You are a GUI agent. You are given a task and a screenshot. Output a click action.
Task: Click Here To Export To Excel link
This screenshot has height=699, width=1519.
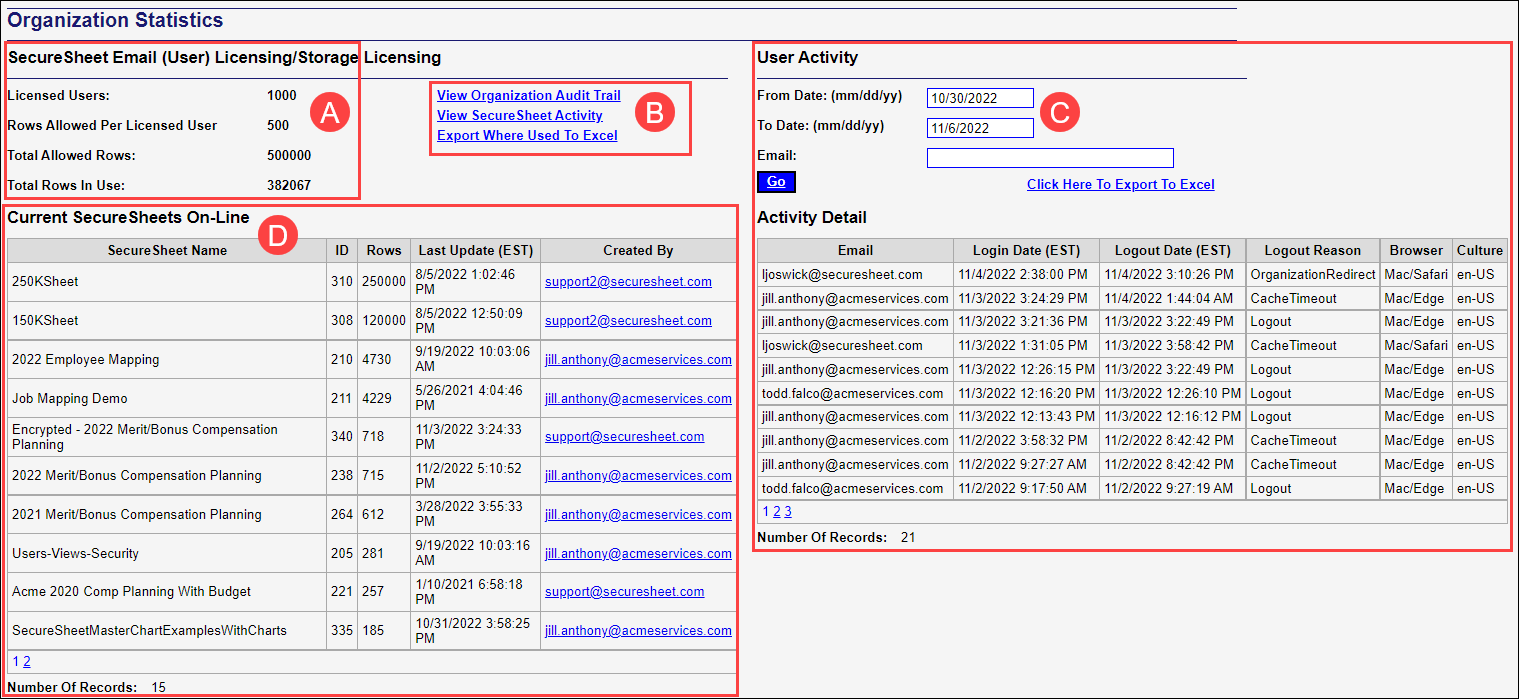click(1120, 184)
